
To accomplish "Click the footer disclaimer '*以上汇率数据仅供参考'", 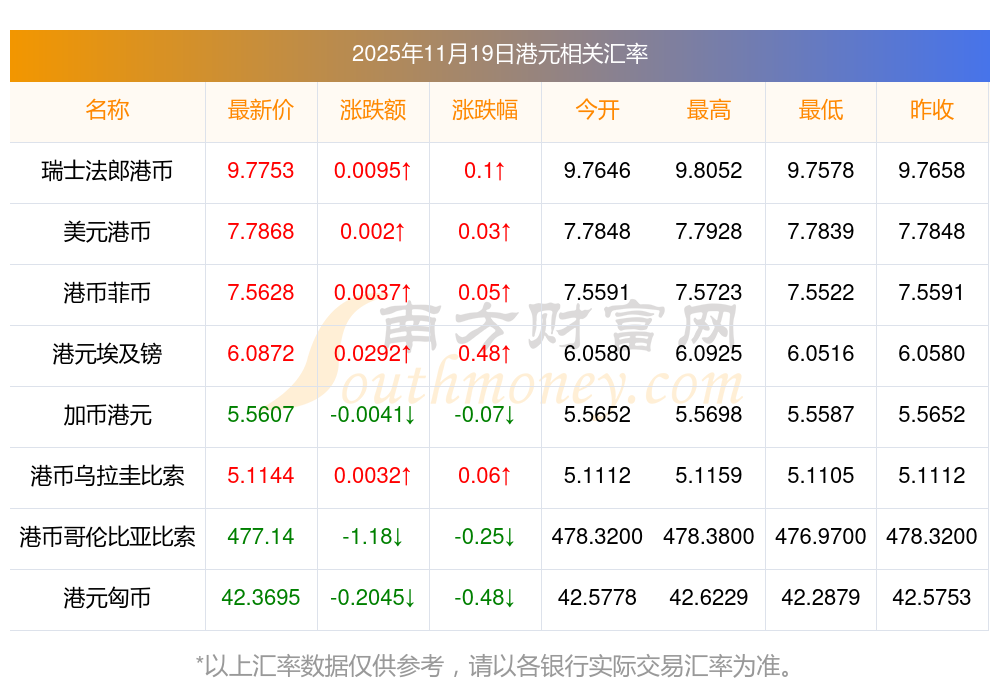I will (320, 666).
